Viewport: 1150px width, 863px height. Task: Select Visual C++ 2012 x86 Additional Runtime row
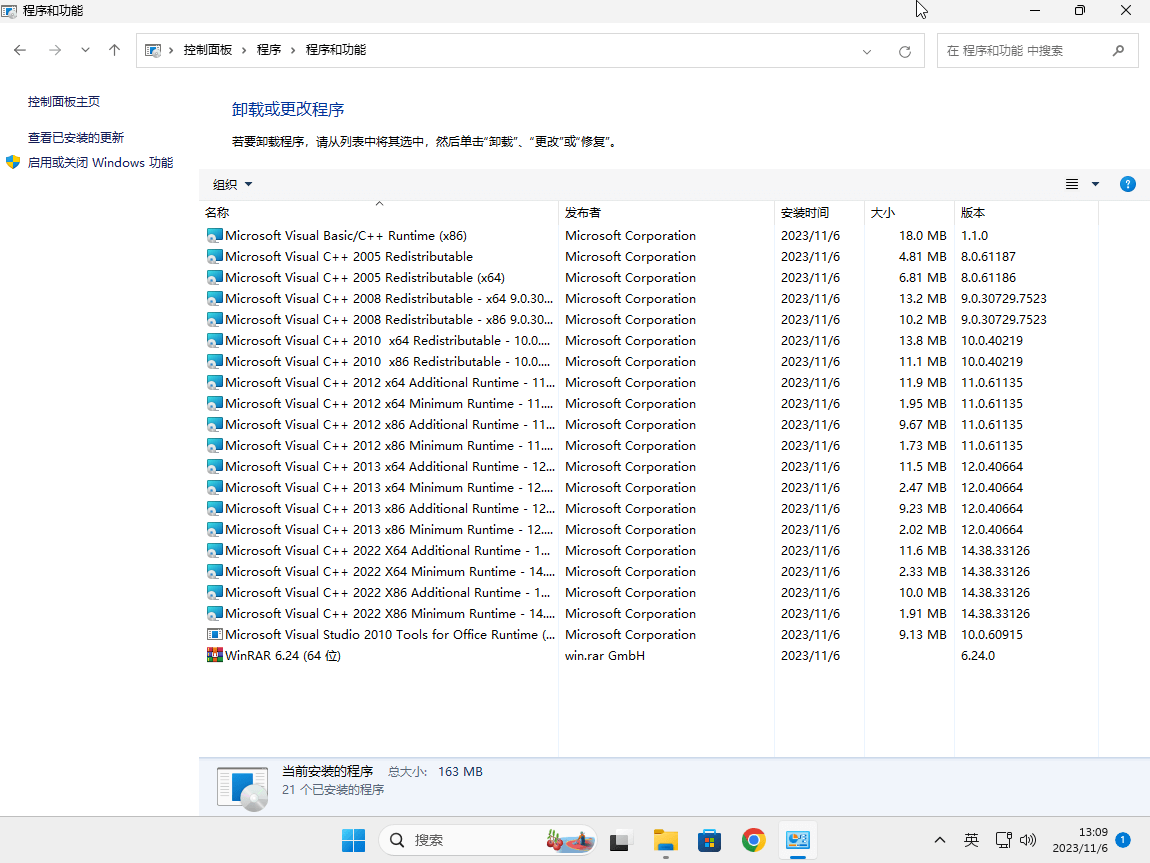point(649,425)
